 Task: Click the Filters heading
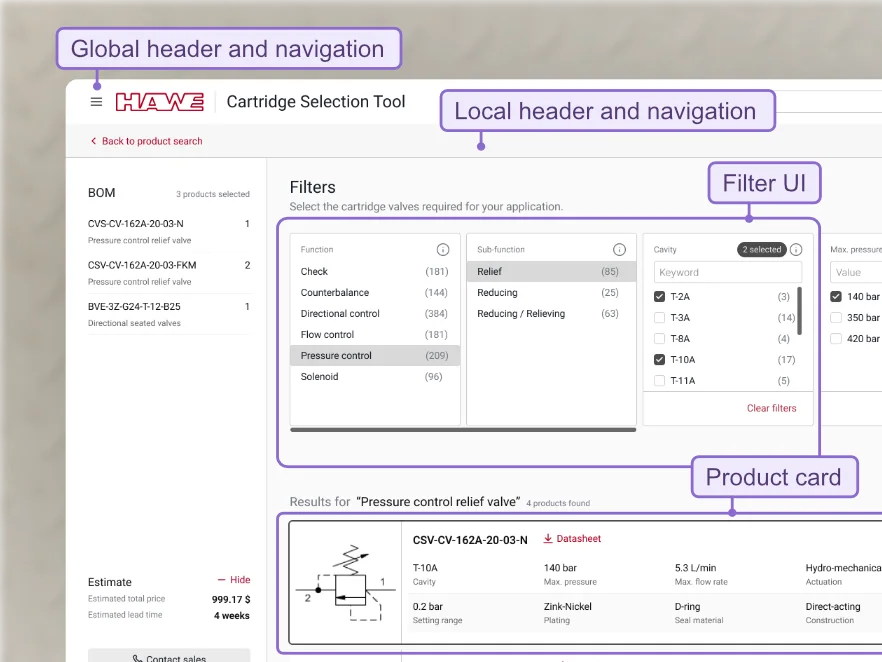[312, 187]
